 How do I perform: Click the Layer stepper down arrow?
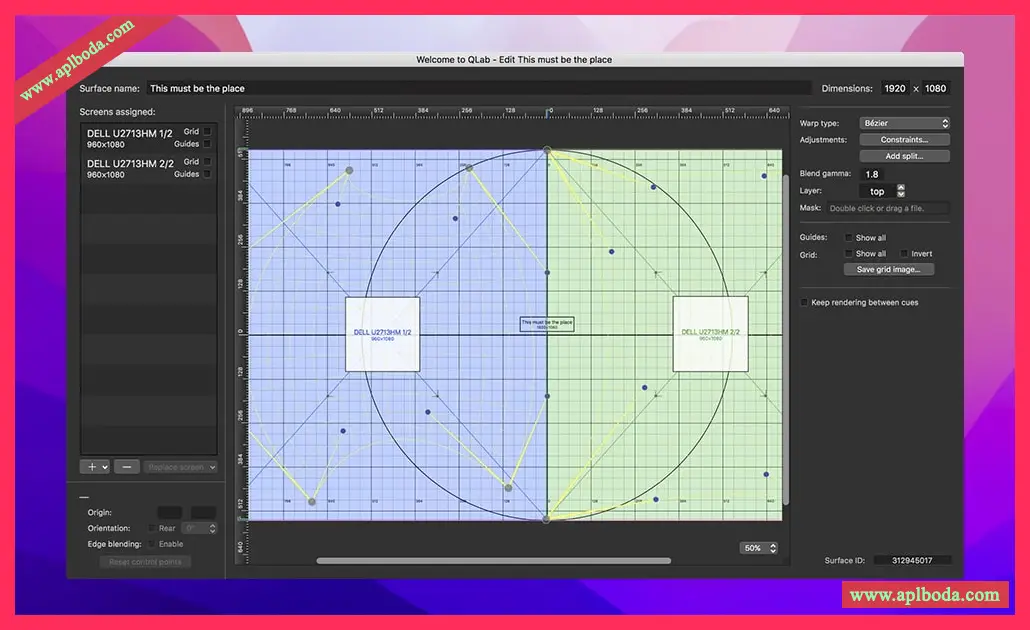(901, 194)
